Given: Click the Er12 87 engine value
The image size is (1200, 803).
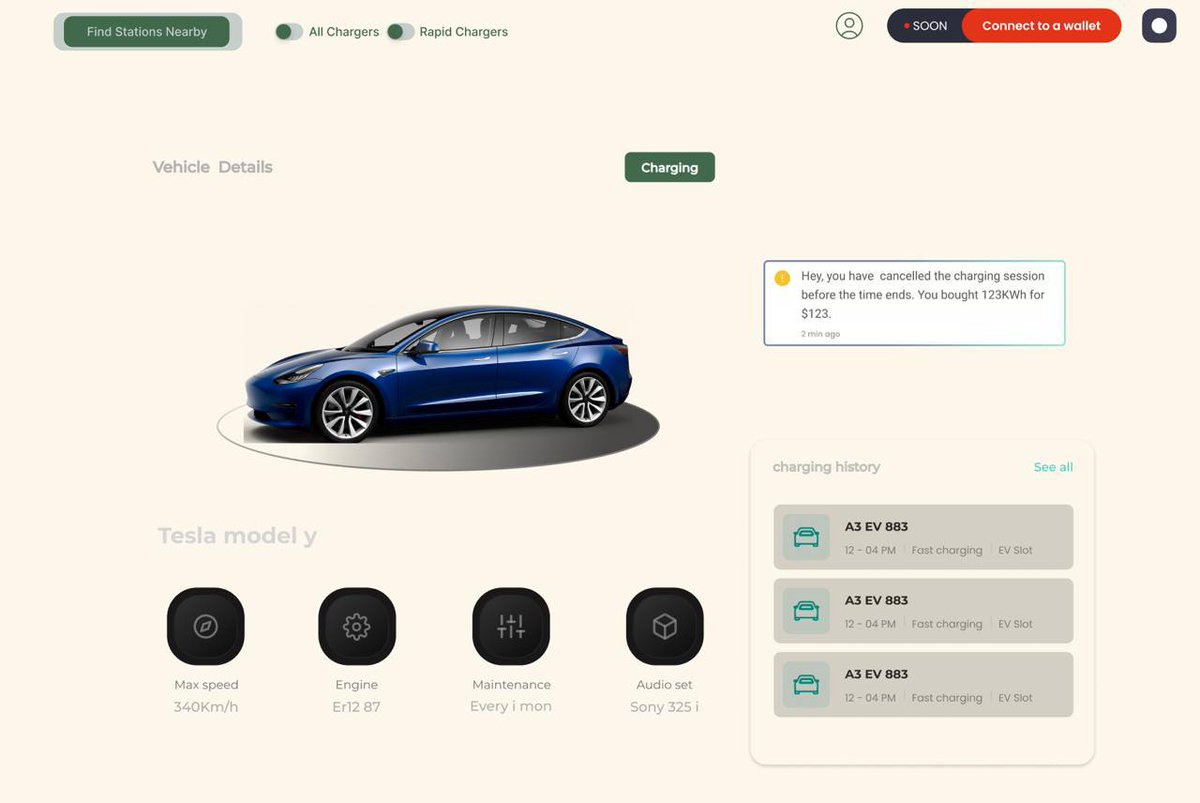Looking at the screenshot, I should (357, 707).
